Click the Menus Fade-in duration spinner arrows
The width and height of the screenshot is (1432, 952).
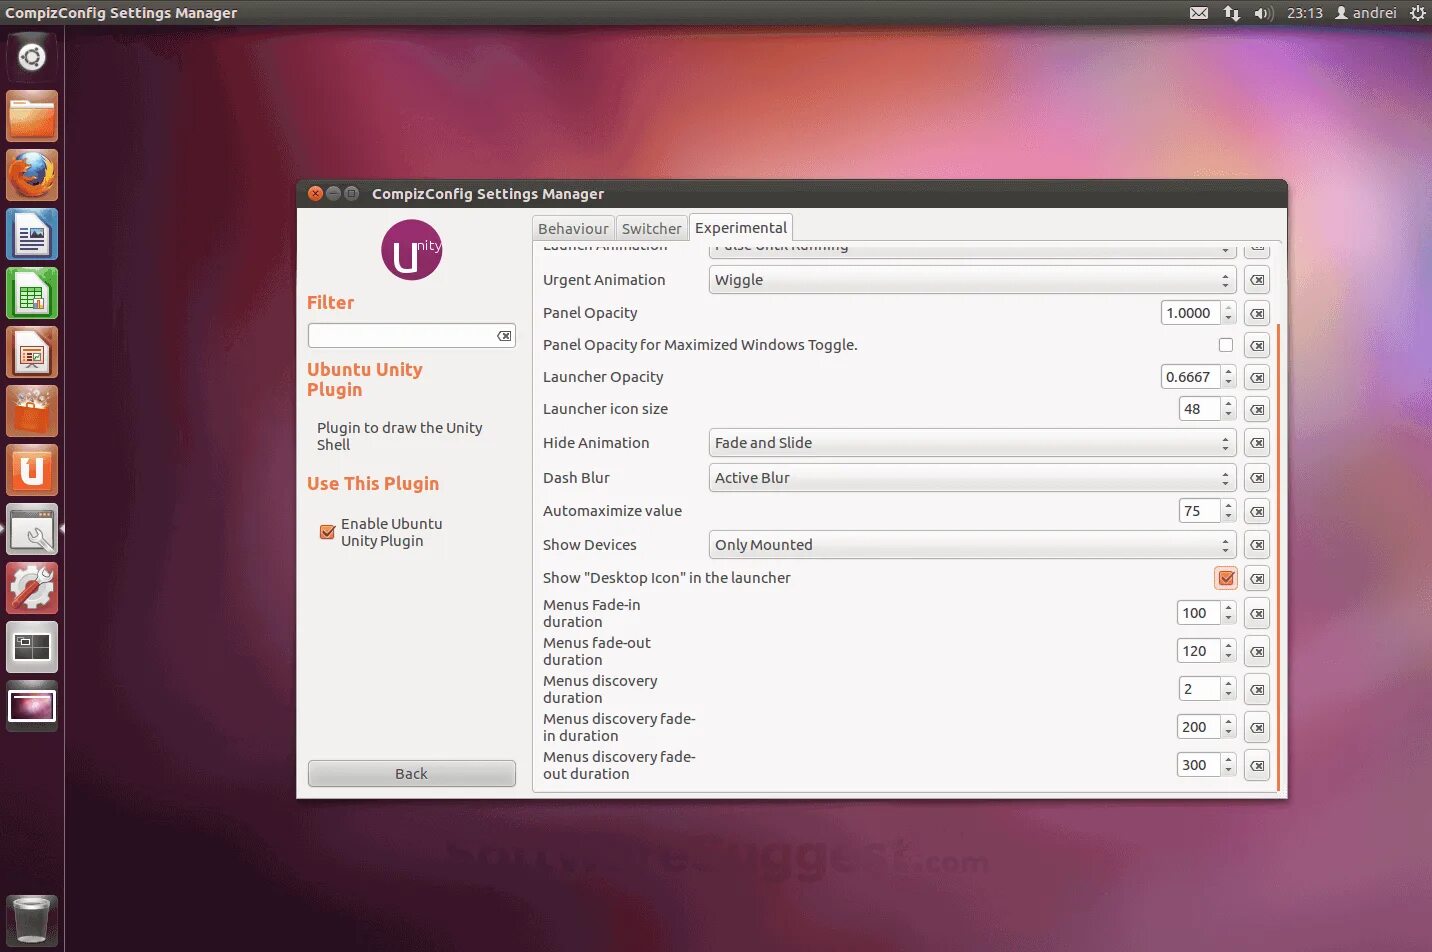(x=1229, y=613)
